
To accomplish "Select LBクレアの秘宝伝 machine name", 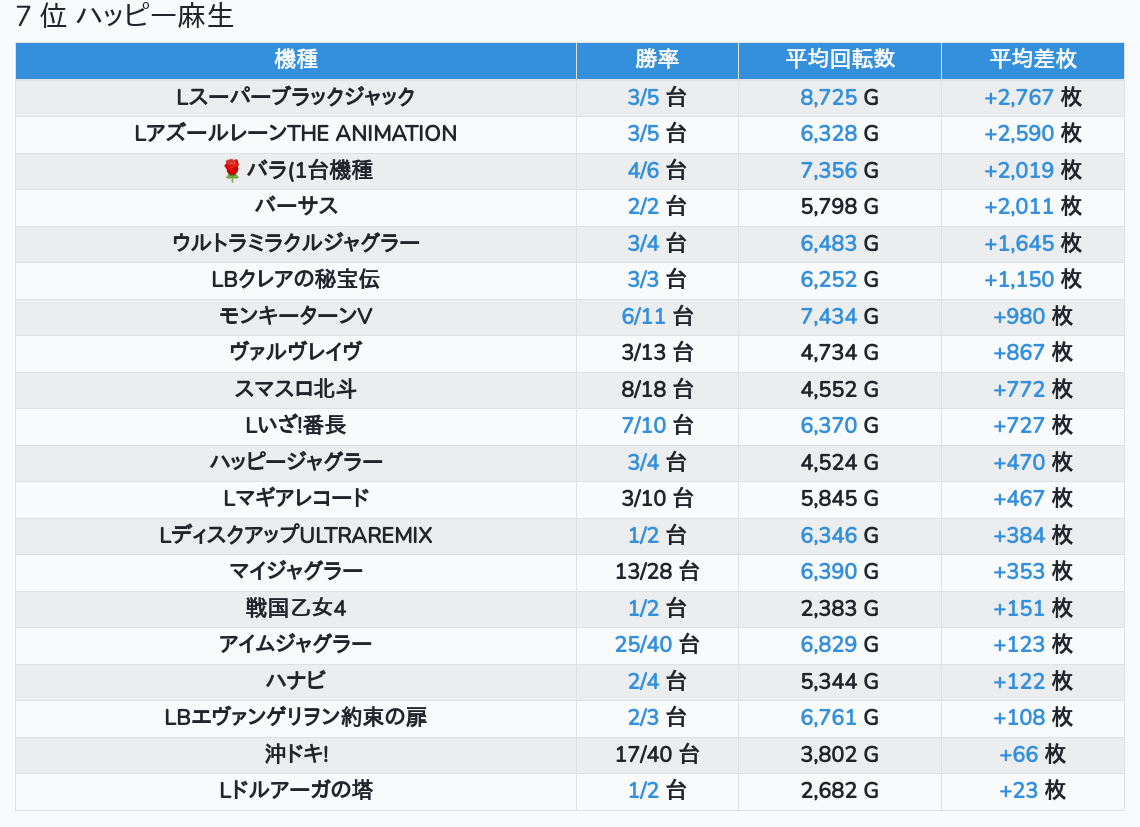I will coord(296,279).
